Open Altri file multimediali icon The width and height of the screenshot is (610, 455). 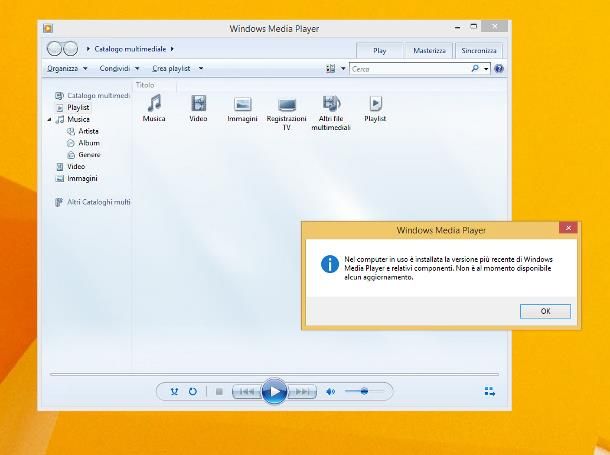tap(331, 113)
